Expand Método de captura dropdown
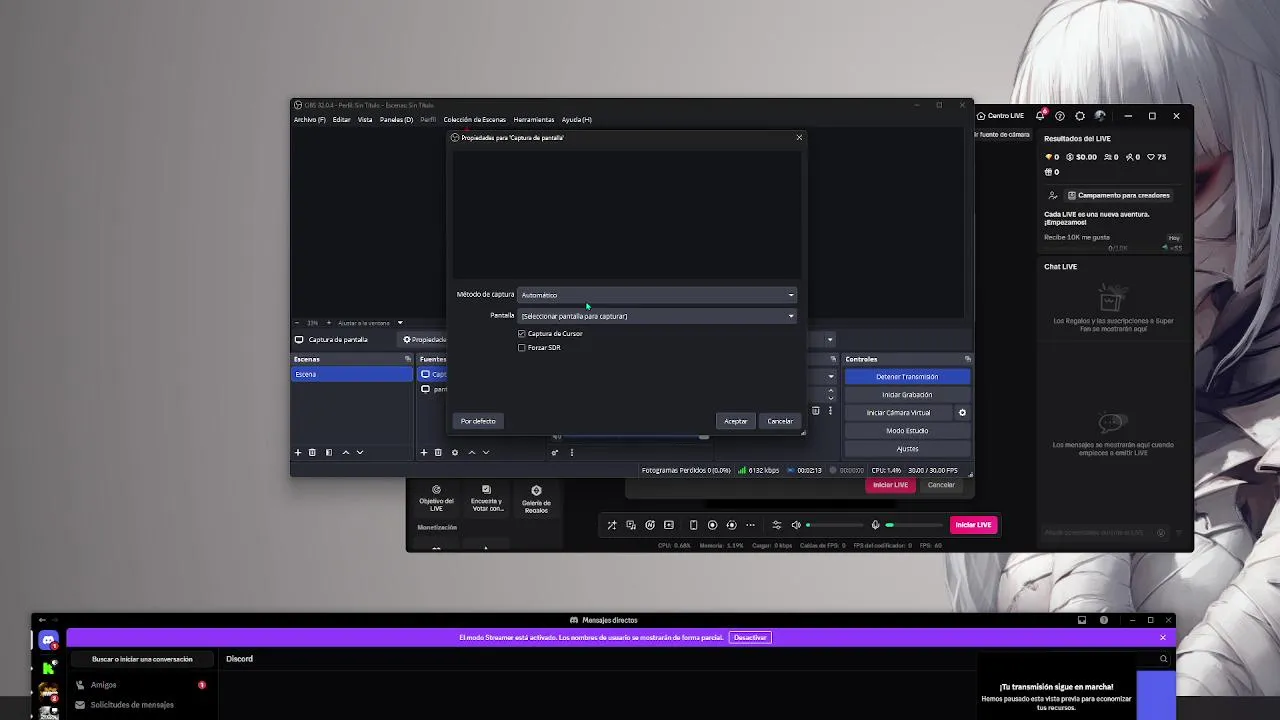 tap(657, 295)
